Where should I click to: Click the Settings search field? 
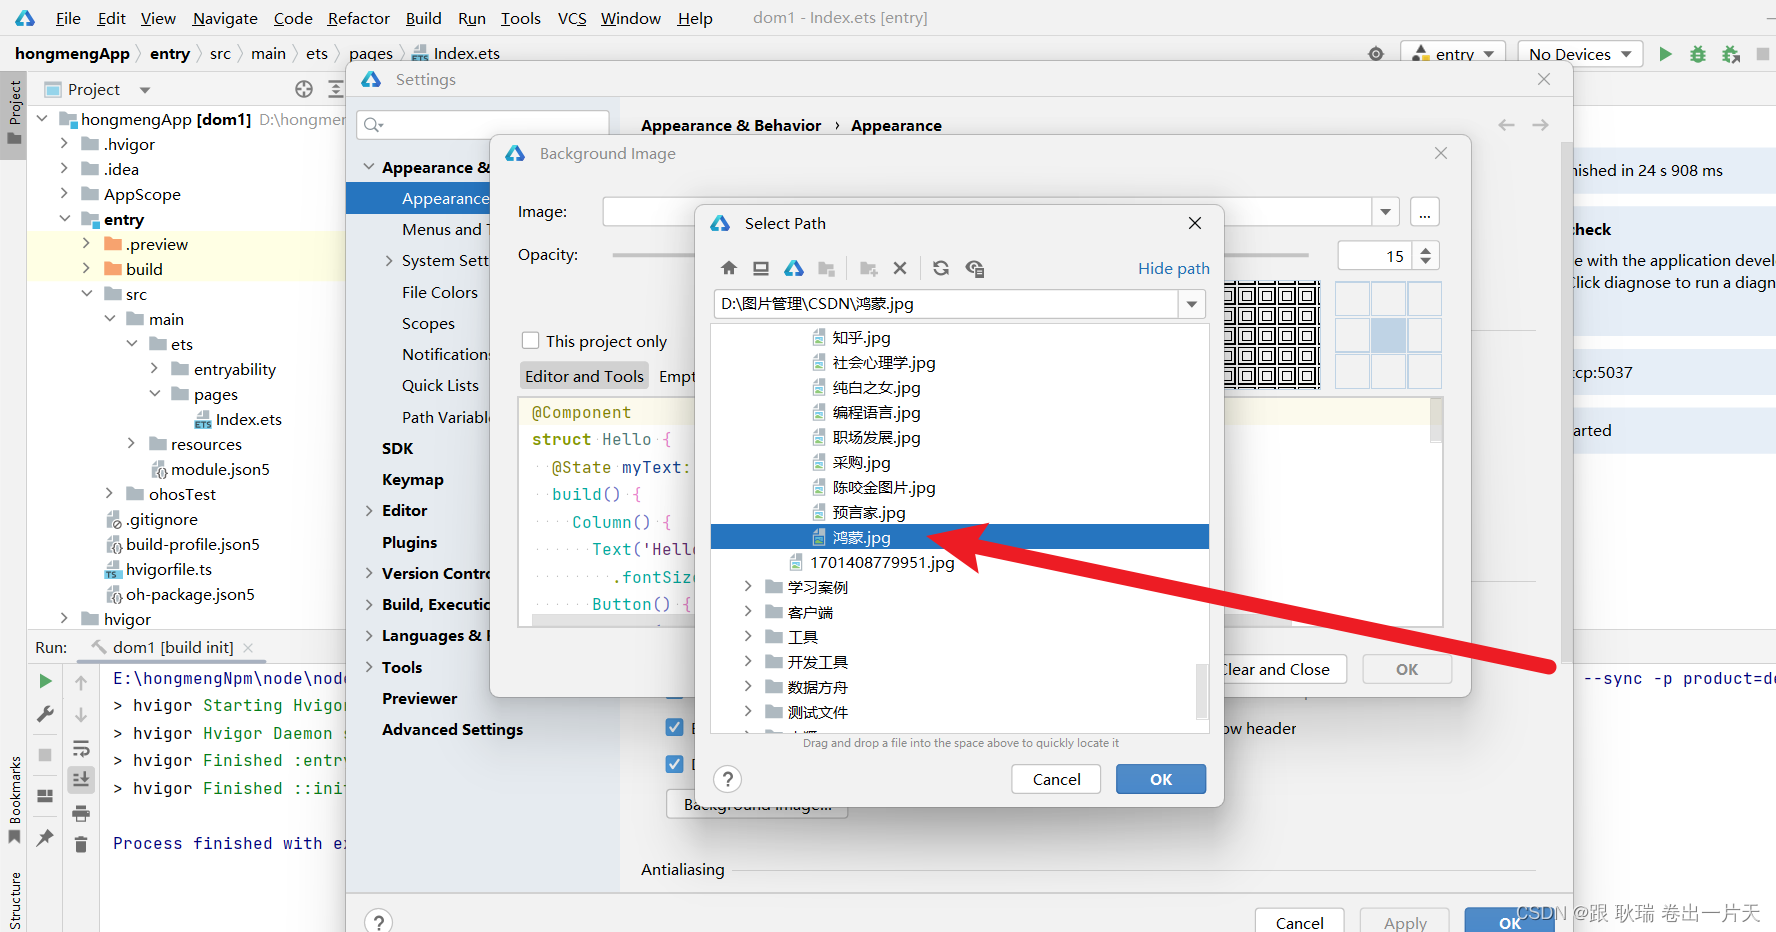482,124
